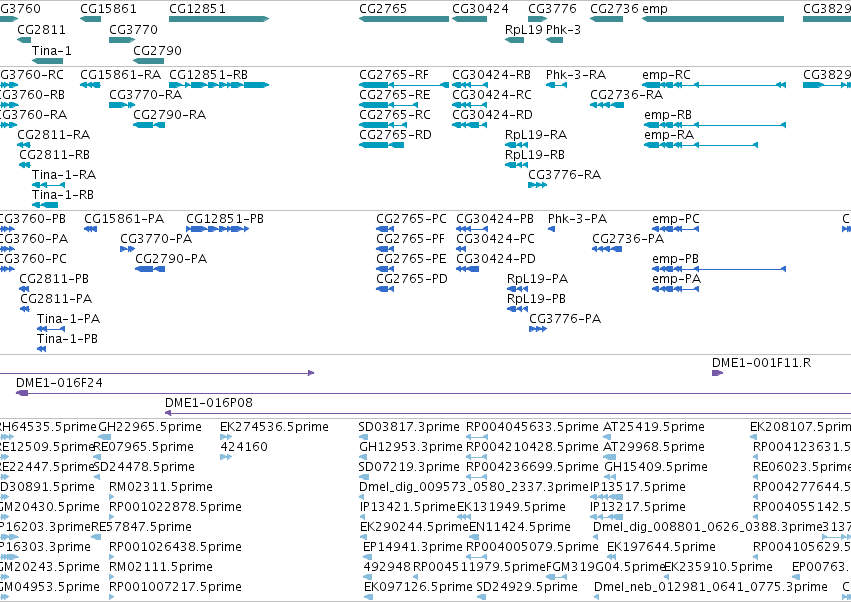The image size is (851, 602).
Task: Click the CG2790 gene label
Action: click(157, 50)
